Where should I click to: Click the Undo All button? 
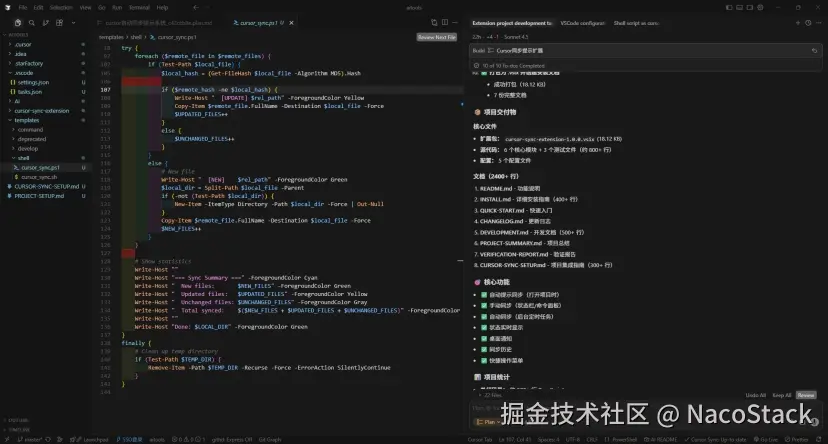click(x=755, y=395)
